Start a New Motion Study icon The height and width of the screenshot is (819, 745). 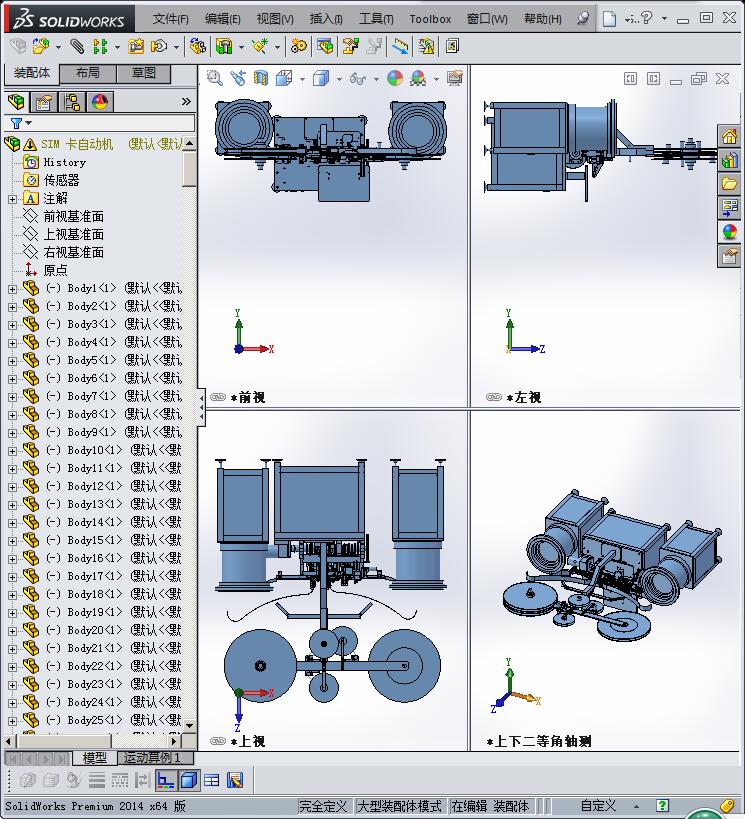click(299, 47)
